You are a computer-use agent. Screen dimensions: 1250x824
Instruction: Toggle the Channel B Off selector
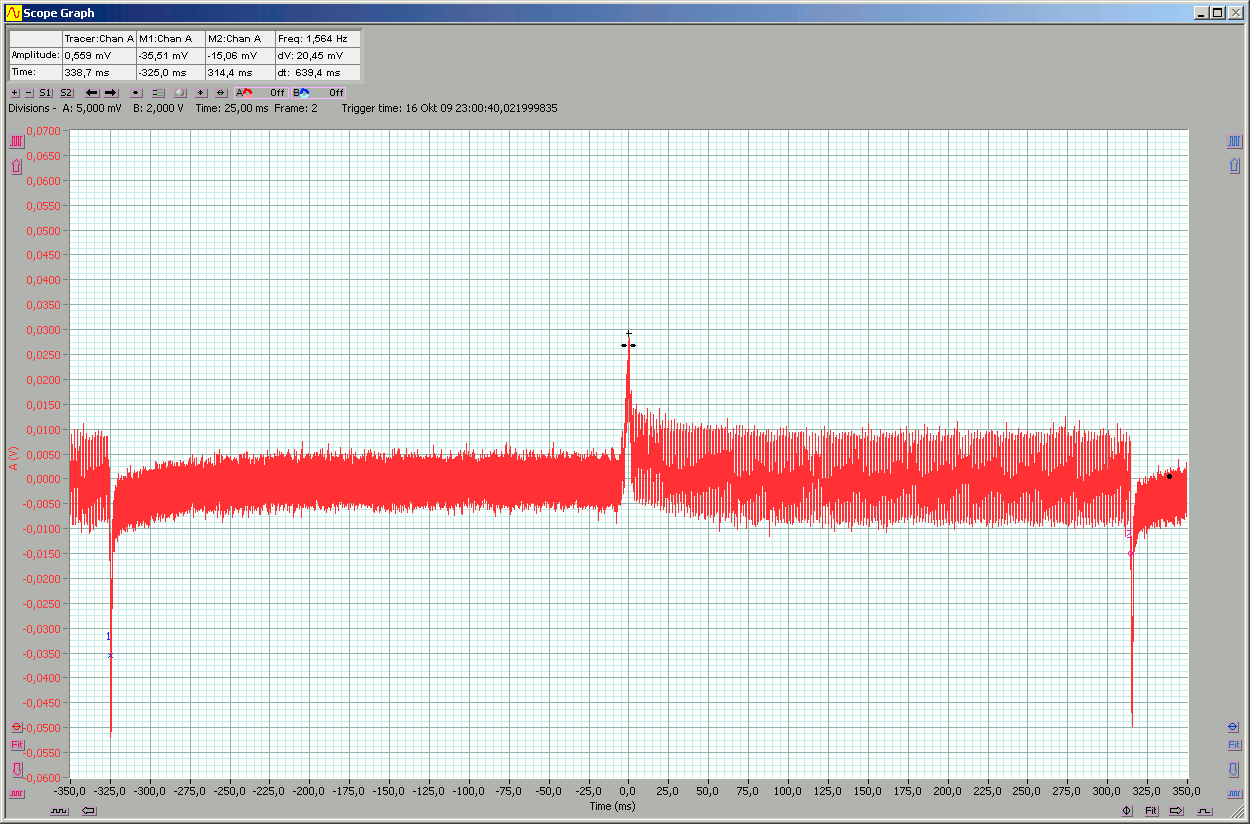pos(318,93)
